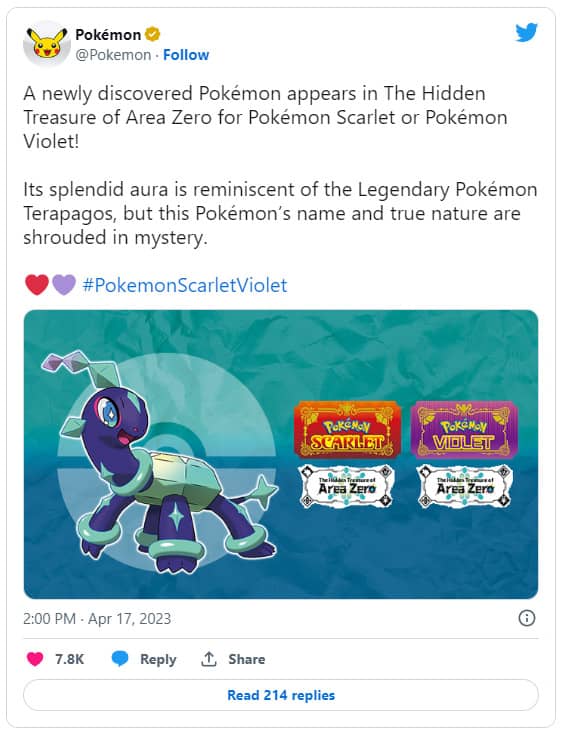The image size is (570, 731).
Task: Follow the Pokémon account
Action: tap(186, 55)
